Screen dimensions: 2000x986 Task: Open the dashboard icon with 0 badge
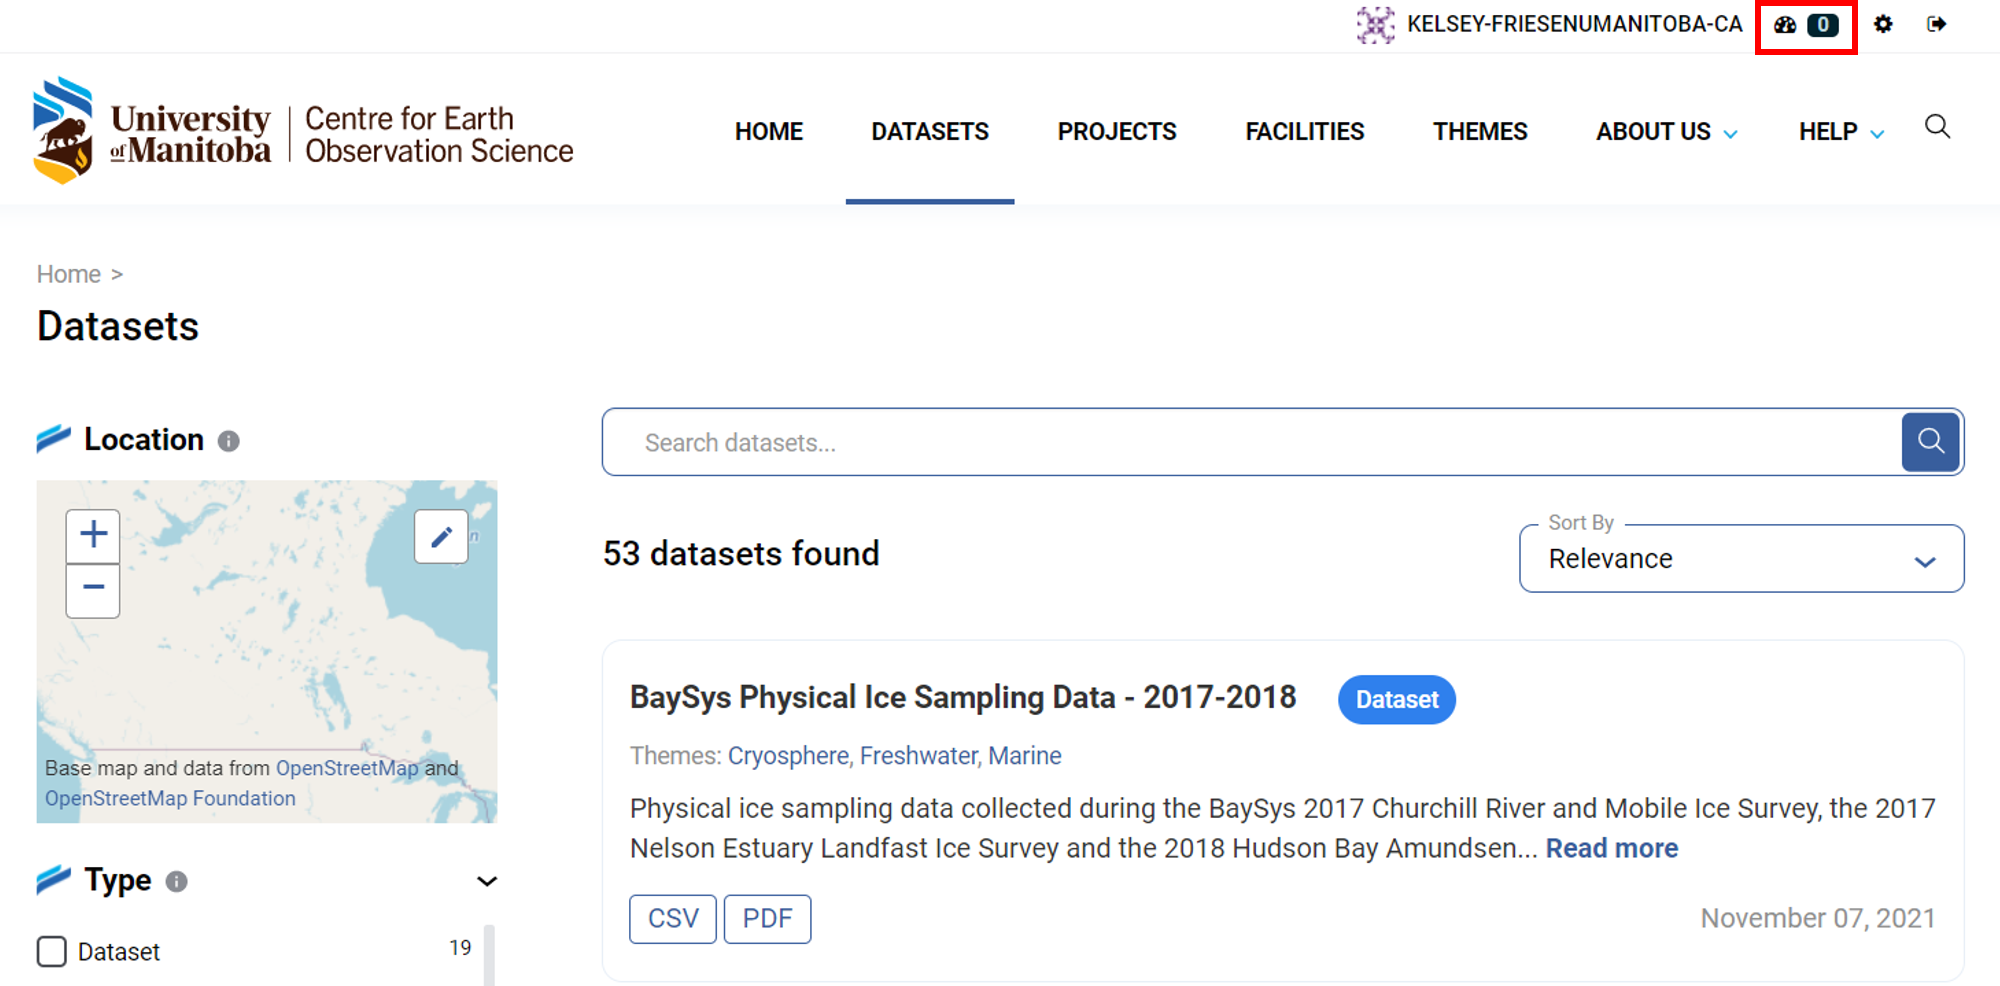pyautogui.click(x=1804, y=25)
